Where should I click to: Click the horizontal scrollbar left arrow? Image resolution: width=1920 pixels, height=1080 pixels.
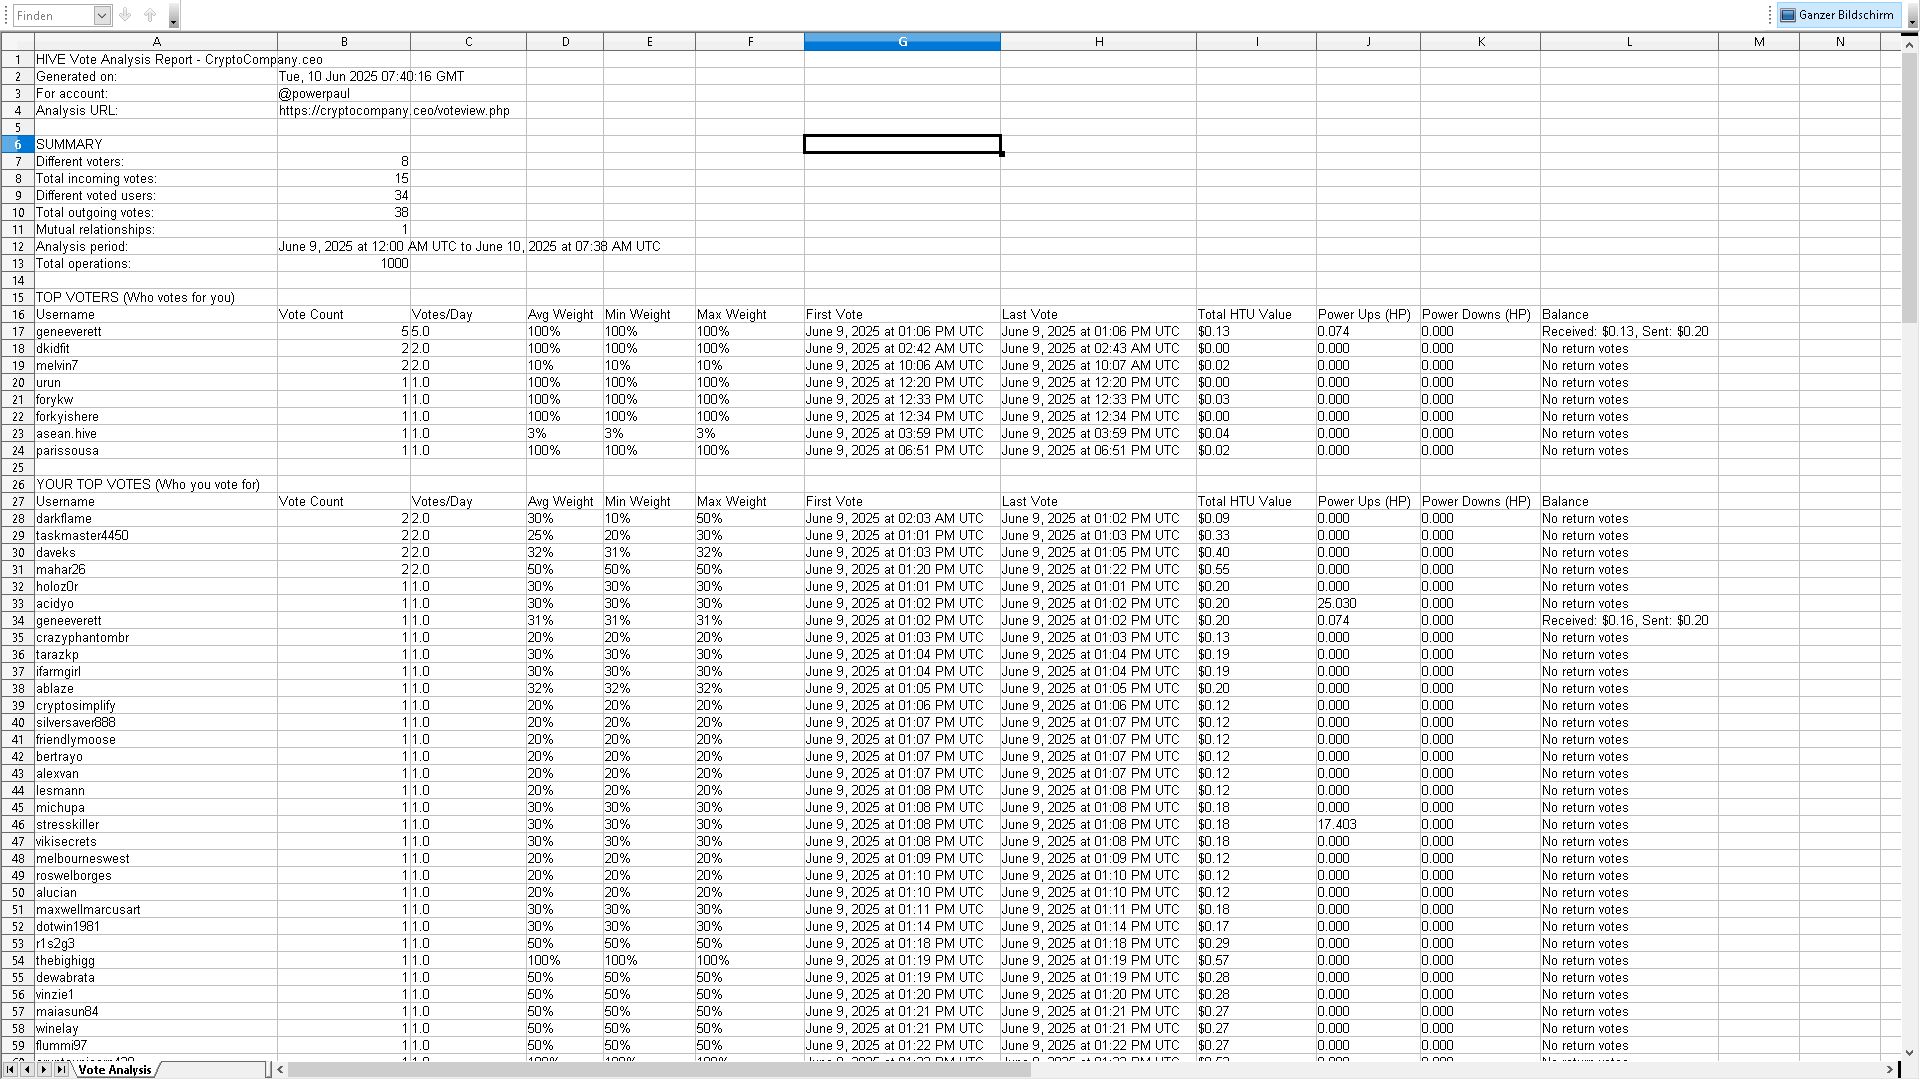(280, 1070)
